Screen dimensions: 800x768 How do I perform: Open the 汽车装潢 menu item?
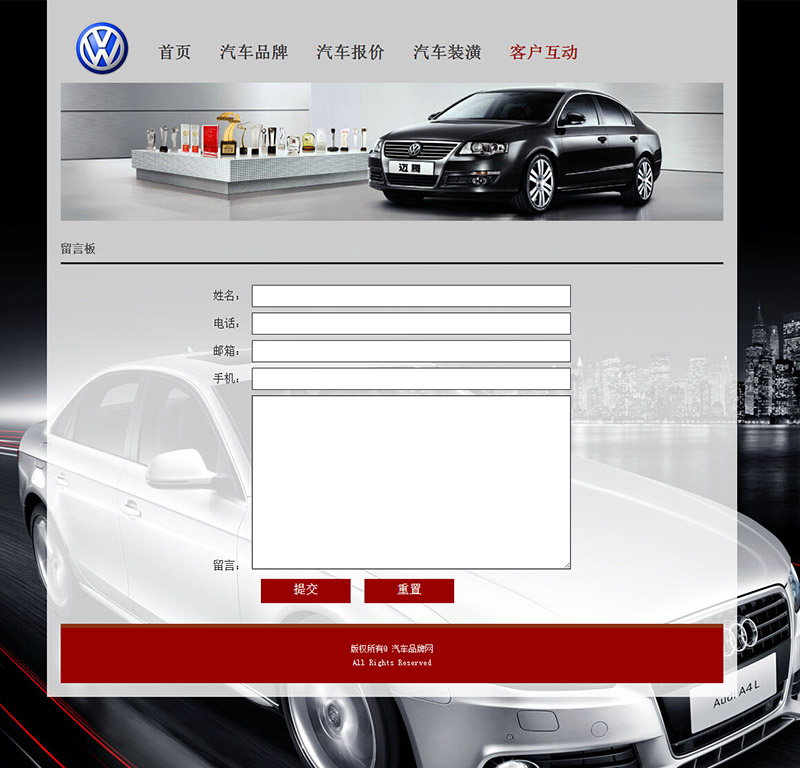pyautogui.click(x=447, y=52)
